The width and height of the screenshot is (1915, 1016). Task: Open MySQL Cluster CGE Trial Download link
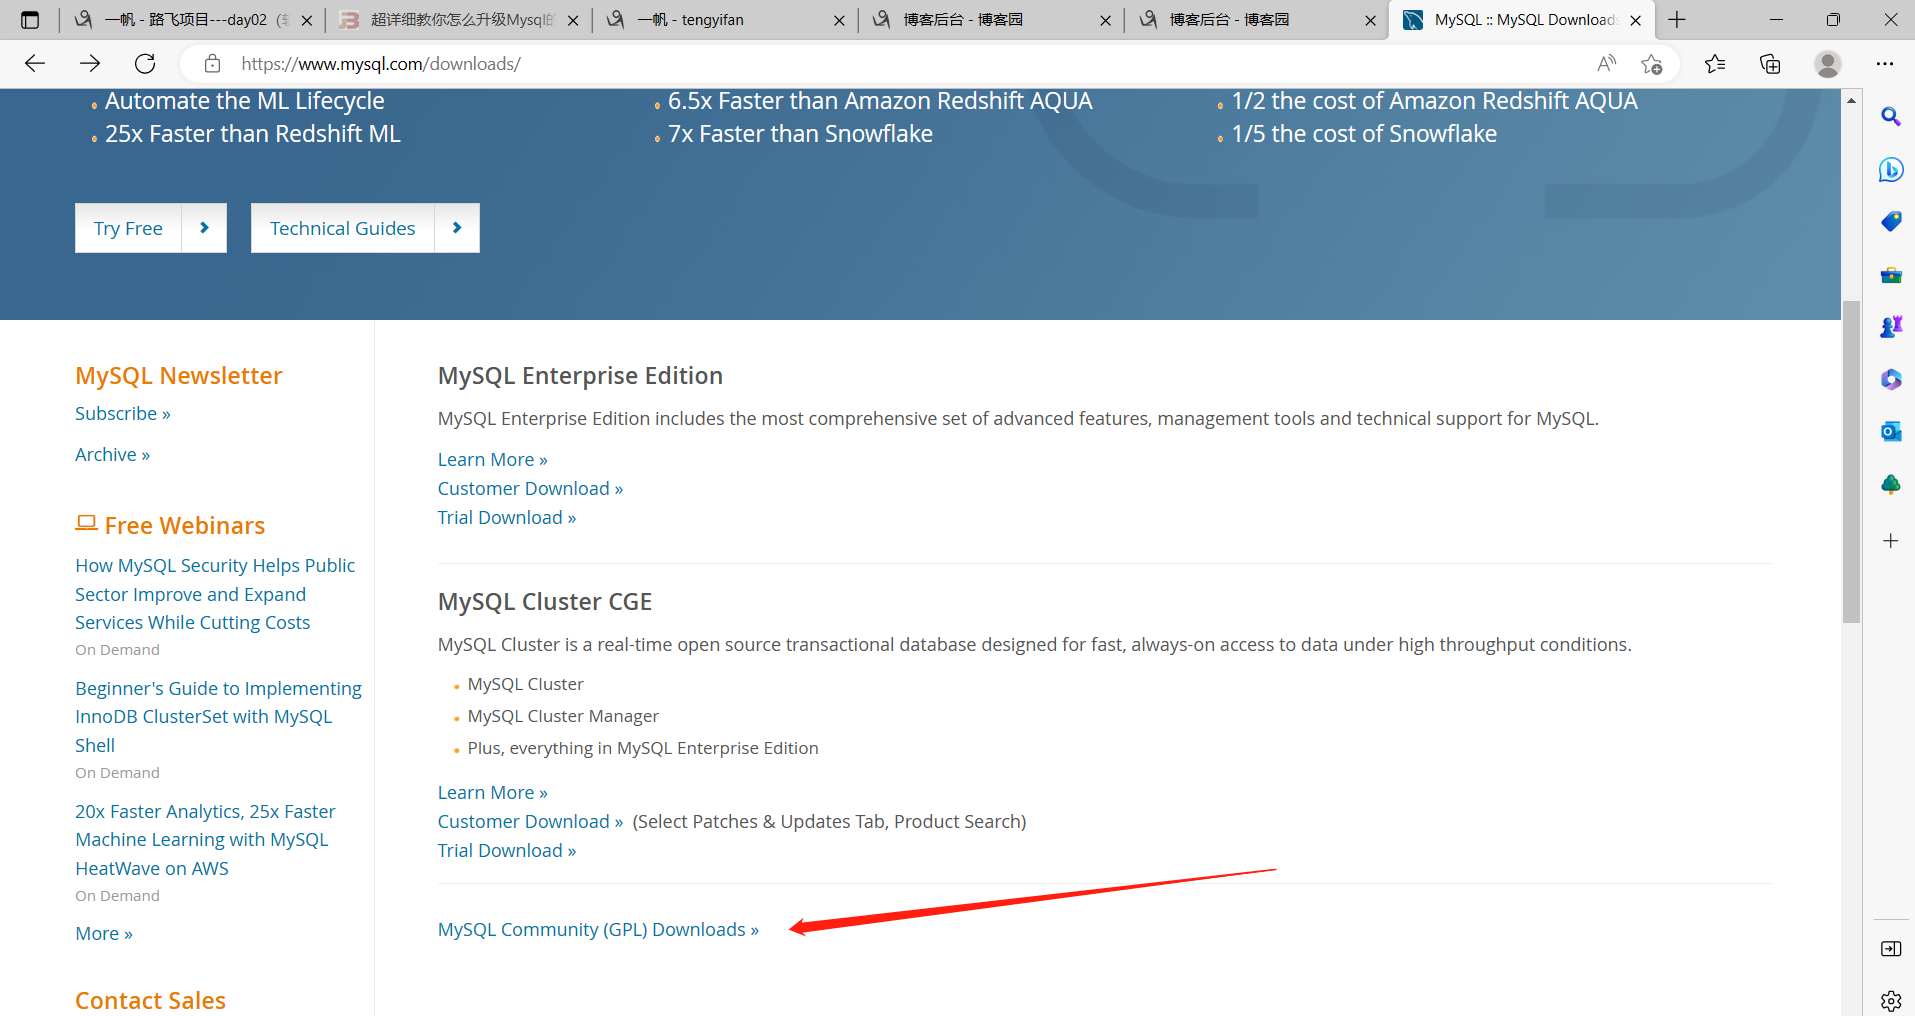507,851
